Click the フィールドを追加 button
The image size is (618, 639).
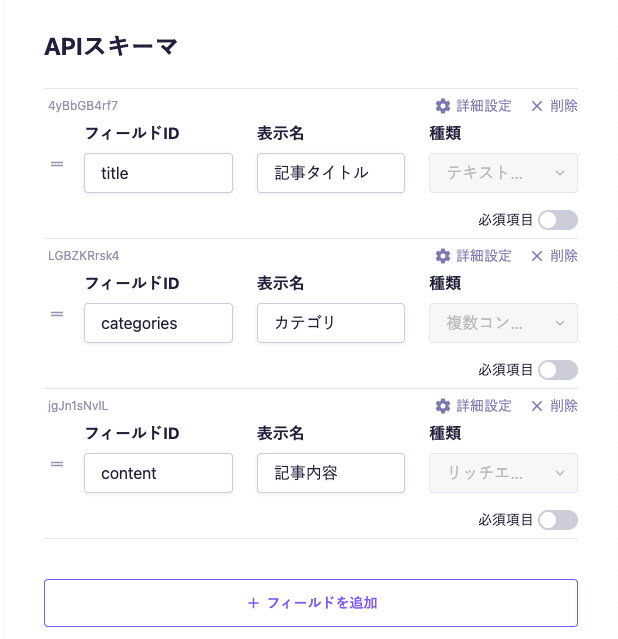311,603
